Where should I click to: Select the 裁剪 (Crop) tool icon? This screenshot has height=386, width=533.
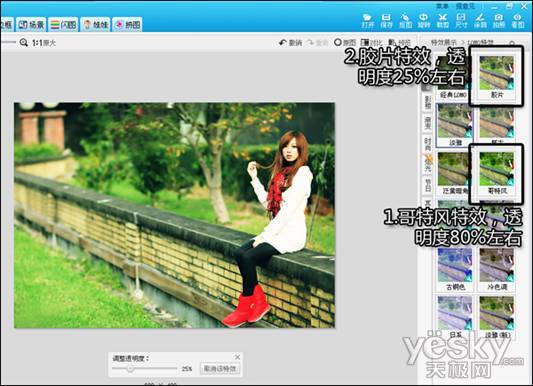pos(443,21)
